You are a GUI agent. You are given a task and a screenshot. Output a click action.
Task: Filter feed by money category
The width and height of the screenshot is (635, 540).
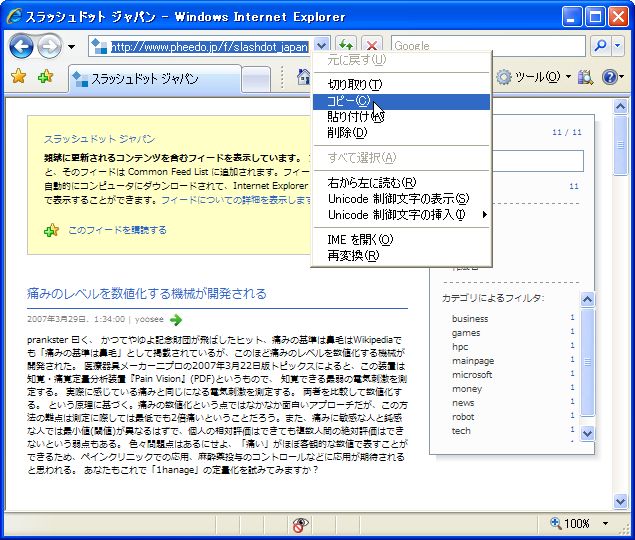[467, 389]
